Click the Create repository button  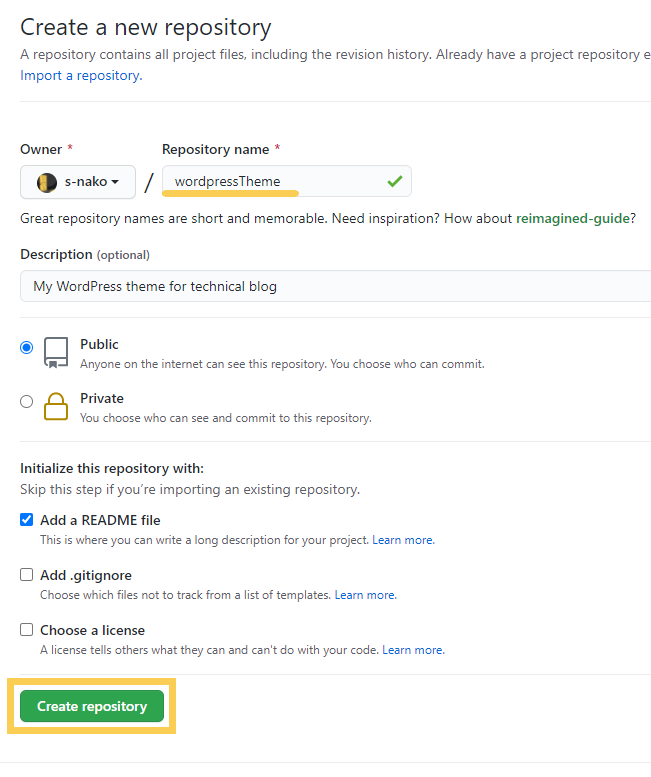(x=92, y=706)
